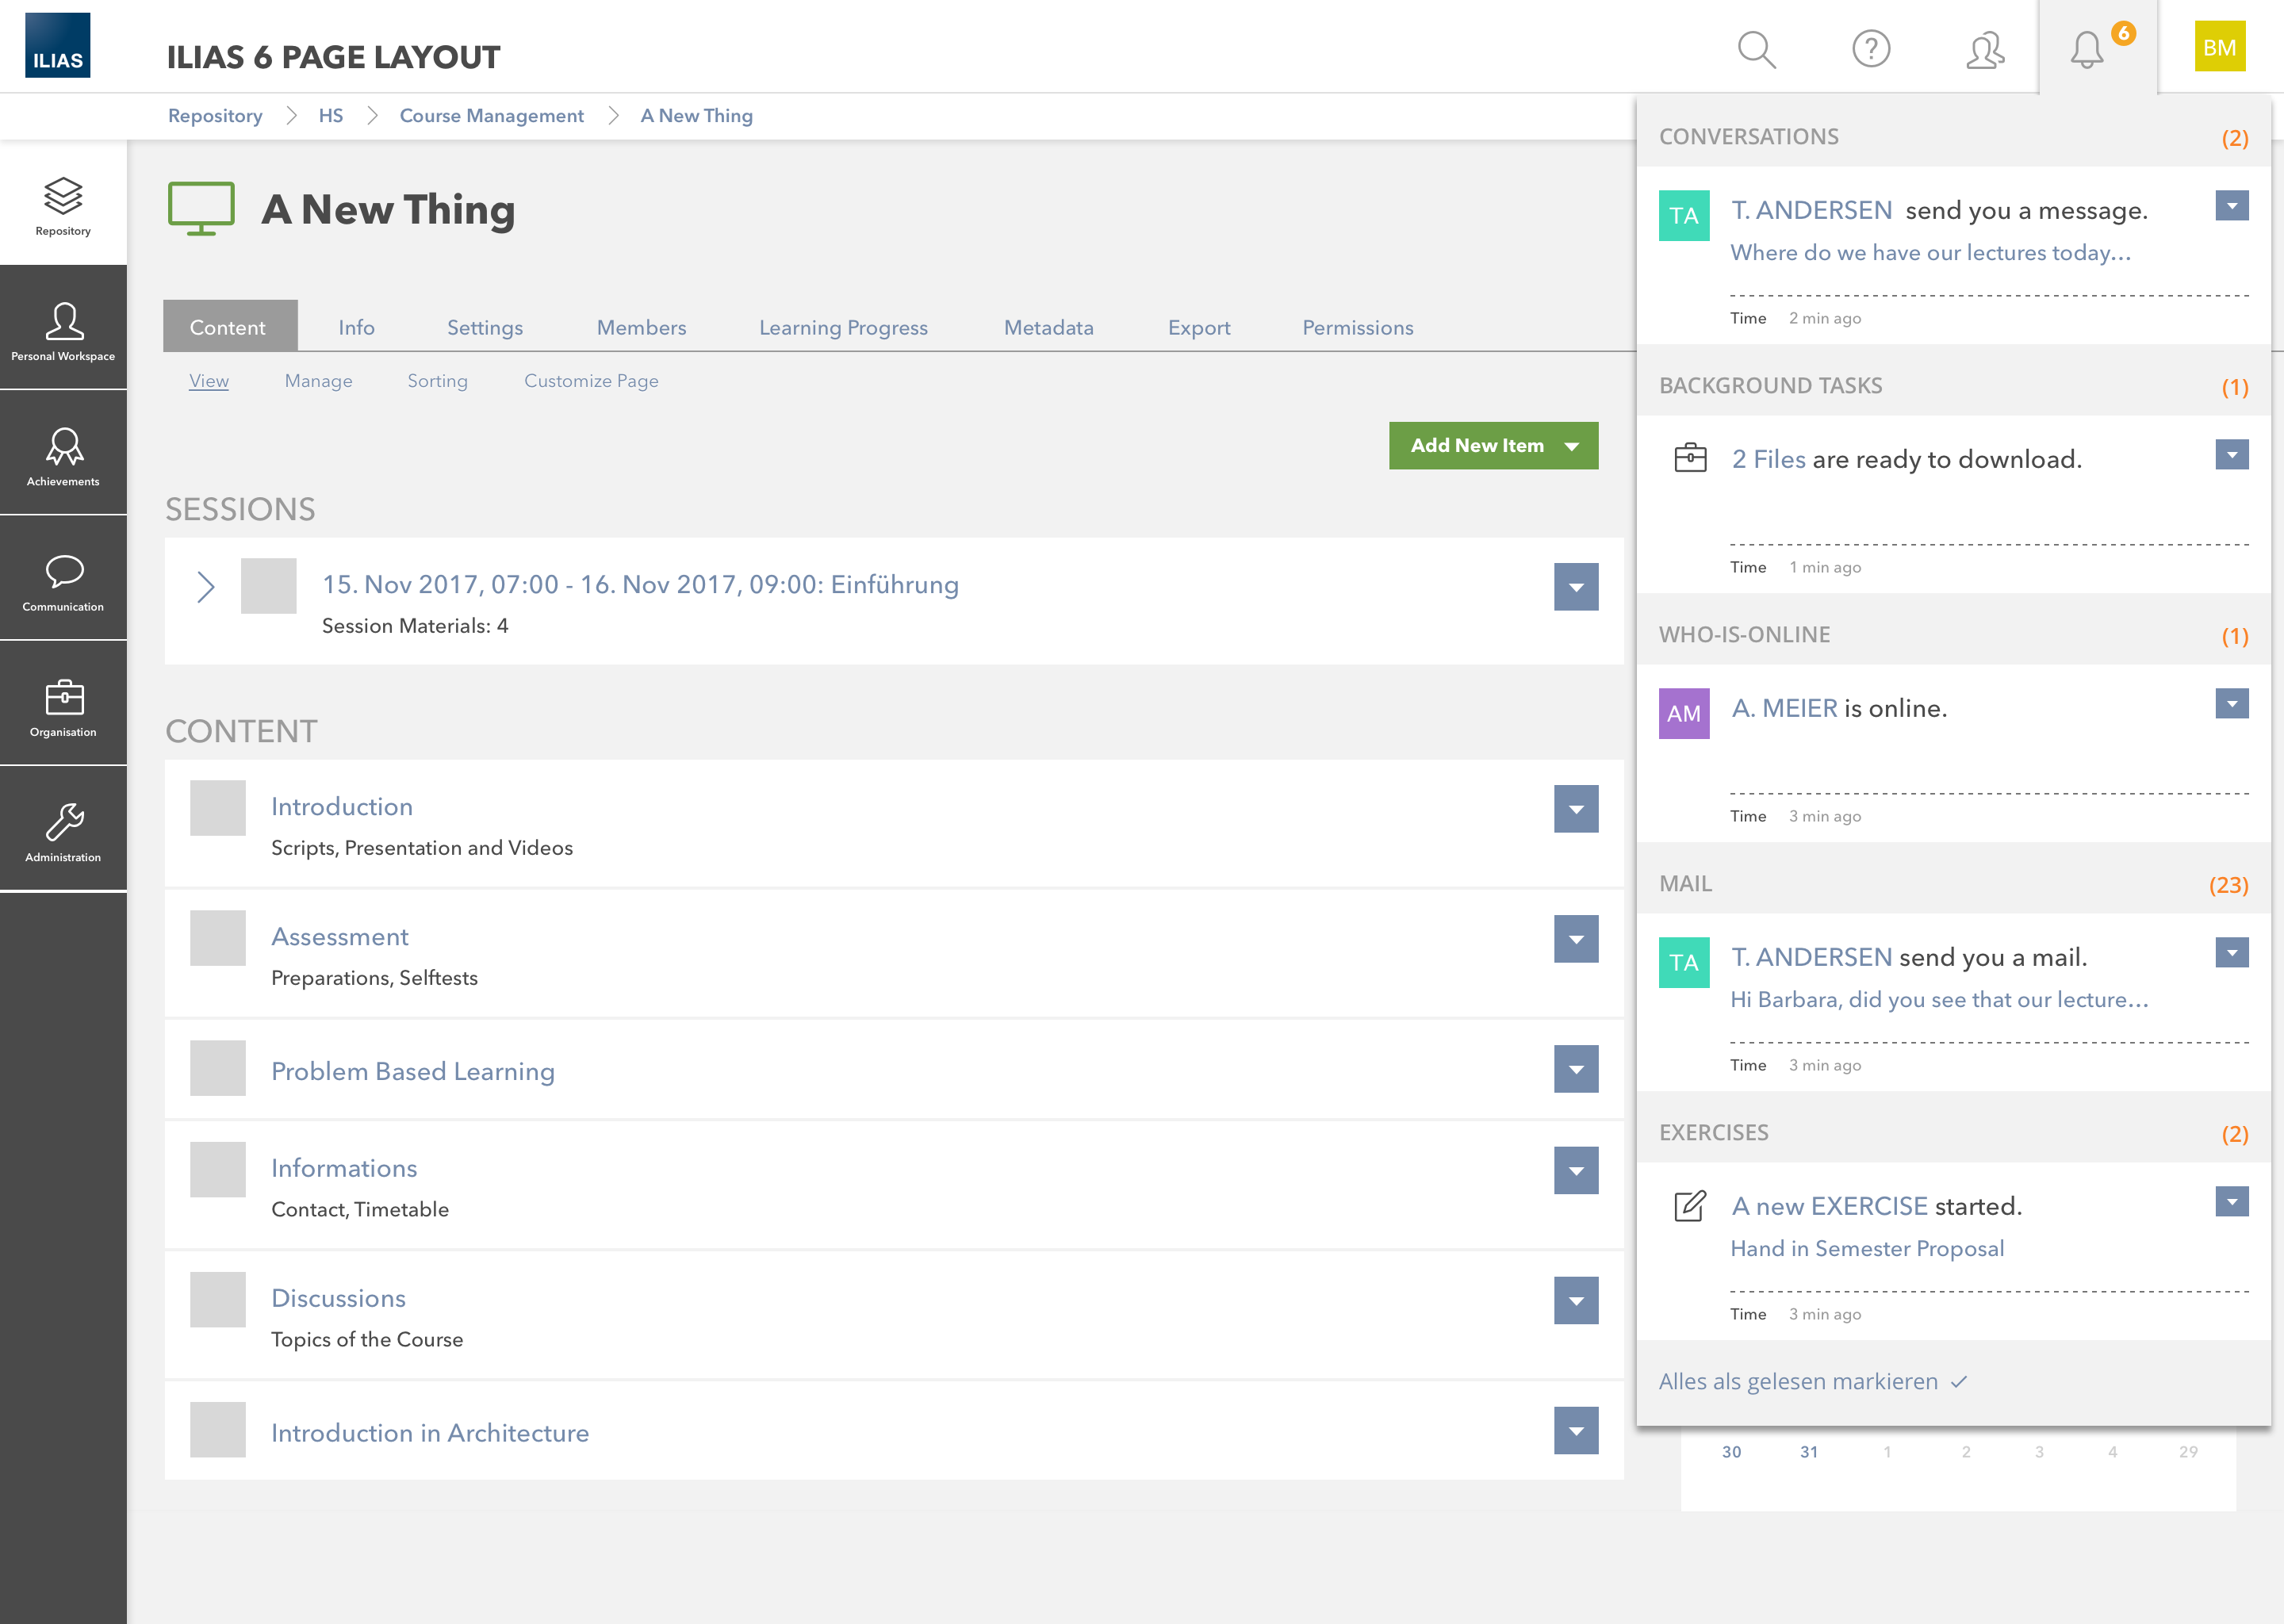Open Achievements in the sidebar
This screenshot has height=1624, width=2284.
click(x=63, y=455)
